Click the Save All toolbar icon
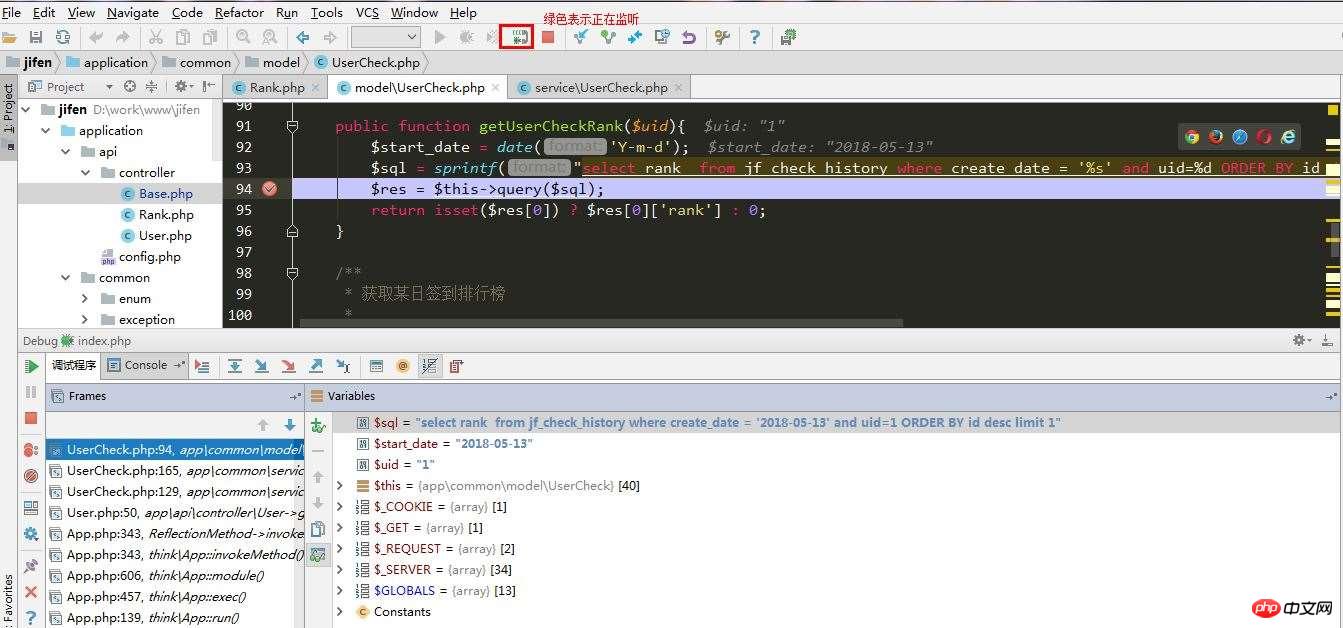This screenshot has height=628, width=1343. pos(36,37)
